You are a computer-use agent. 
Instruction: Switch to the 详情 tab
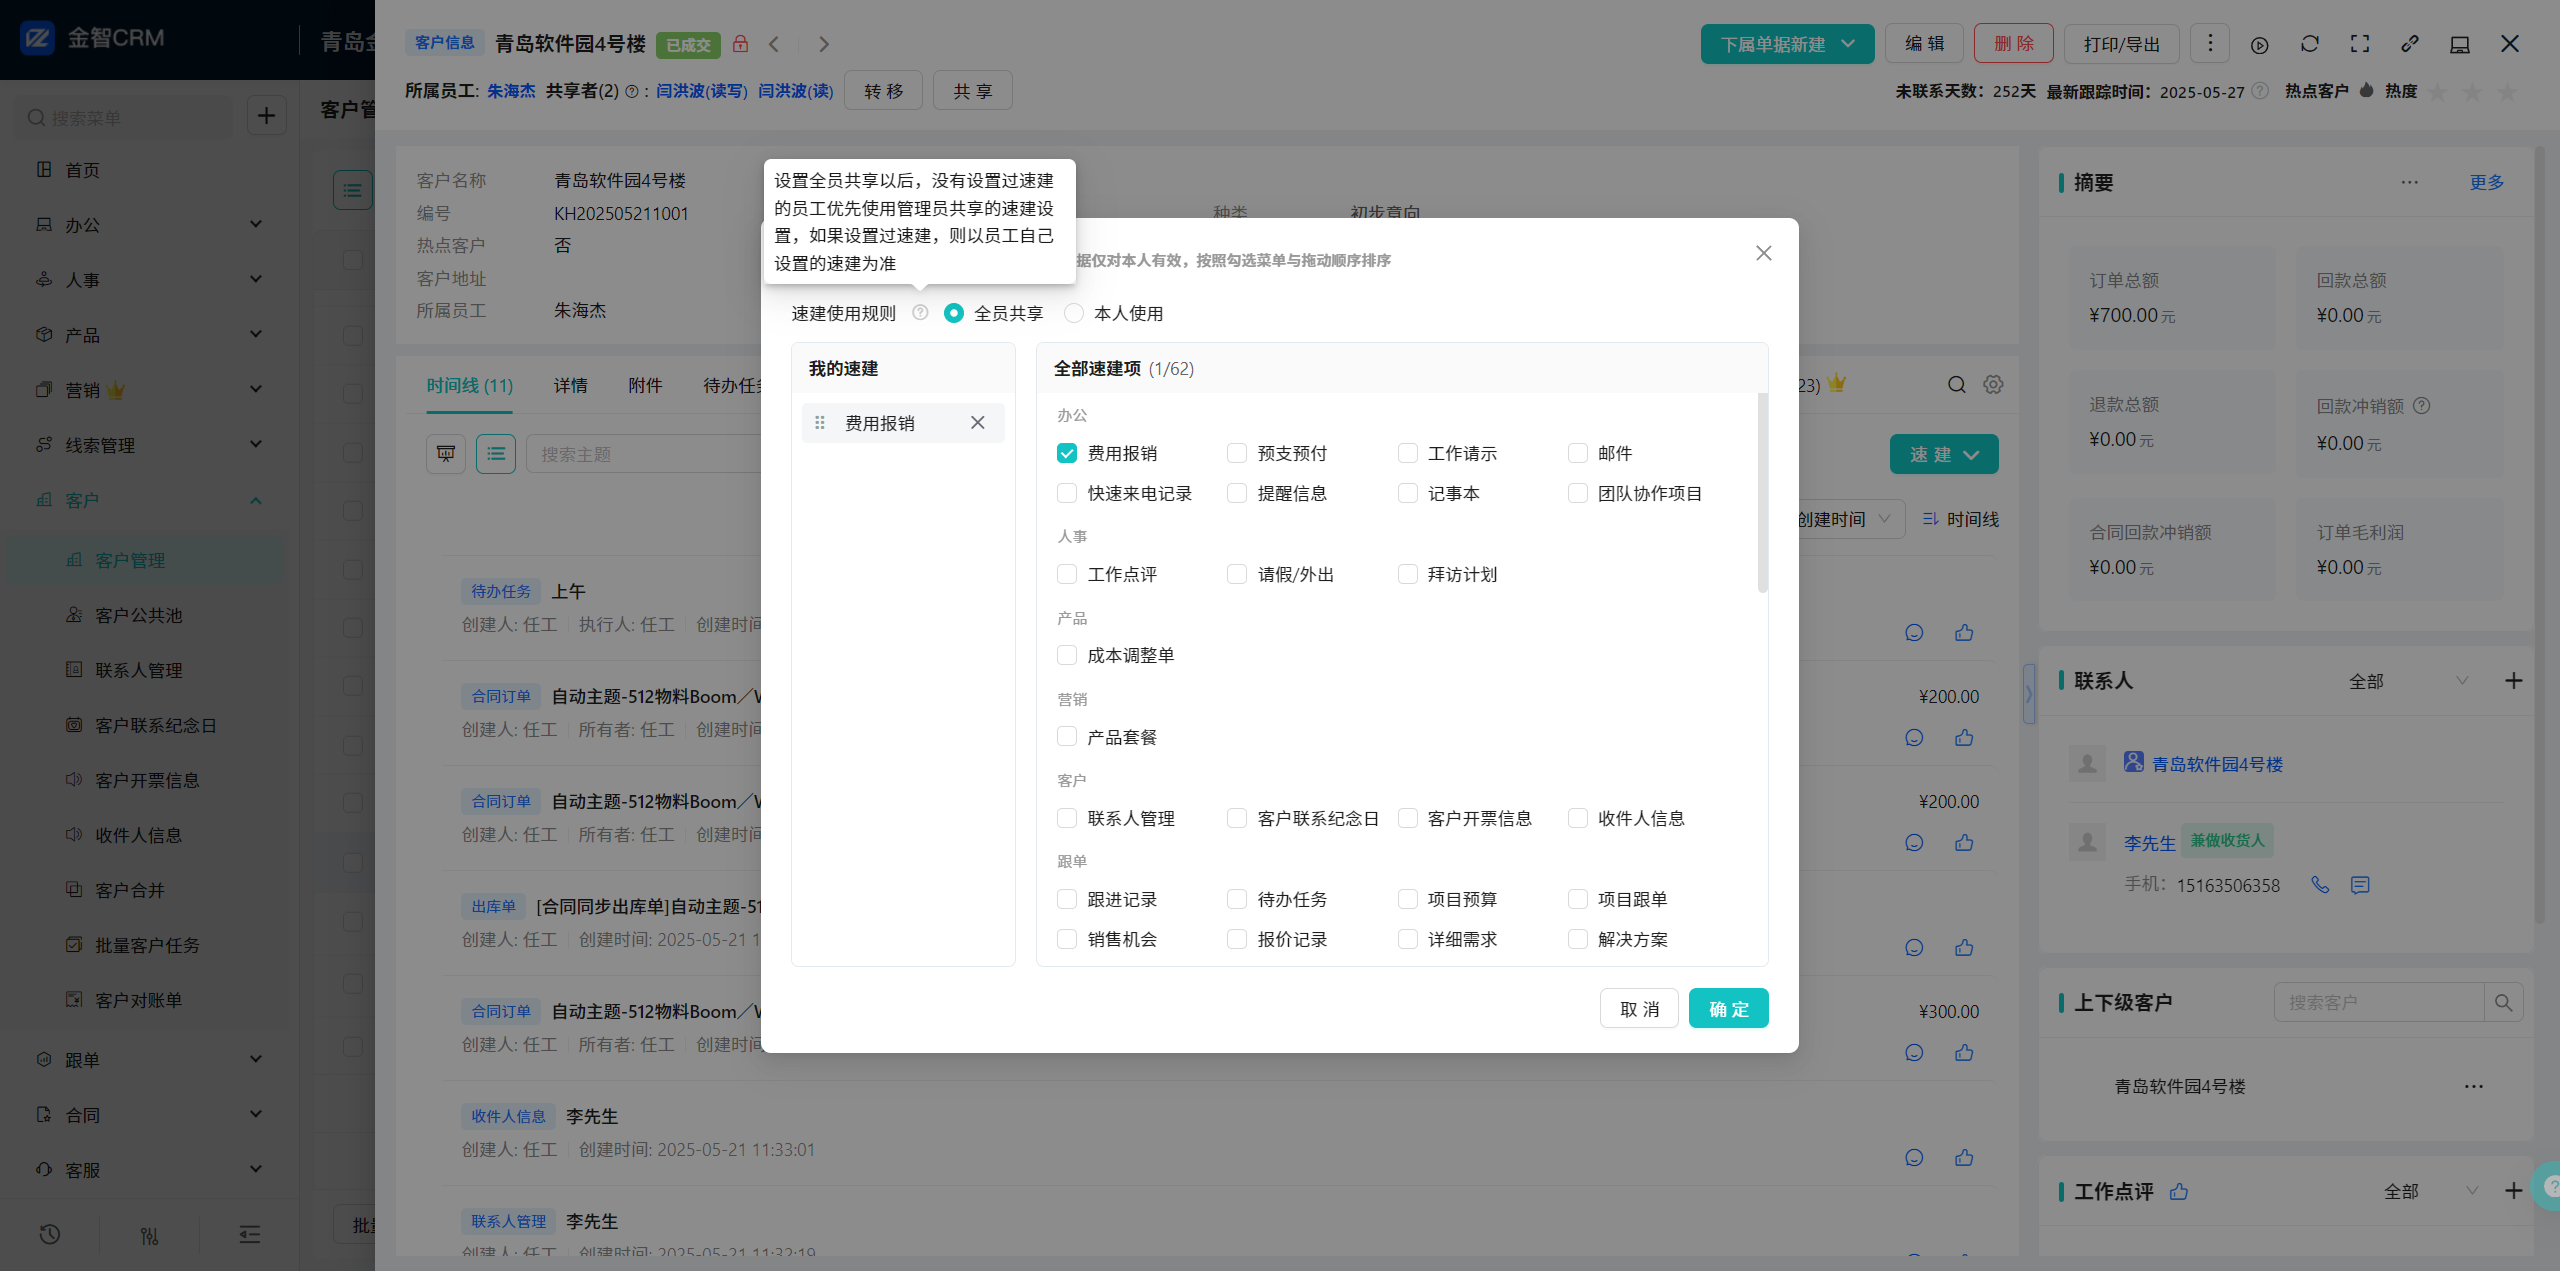(570, 386)
